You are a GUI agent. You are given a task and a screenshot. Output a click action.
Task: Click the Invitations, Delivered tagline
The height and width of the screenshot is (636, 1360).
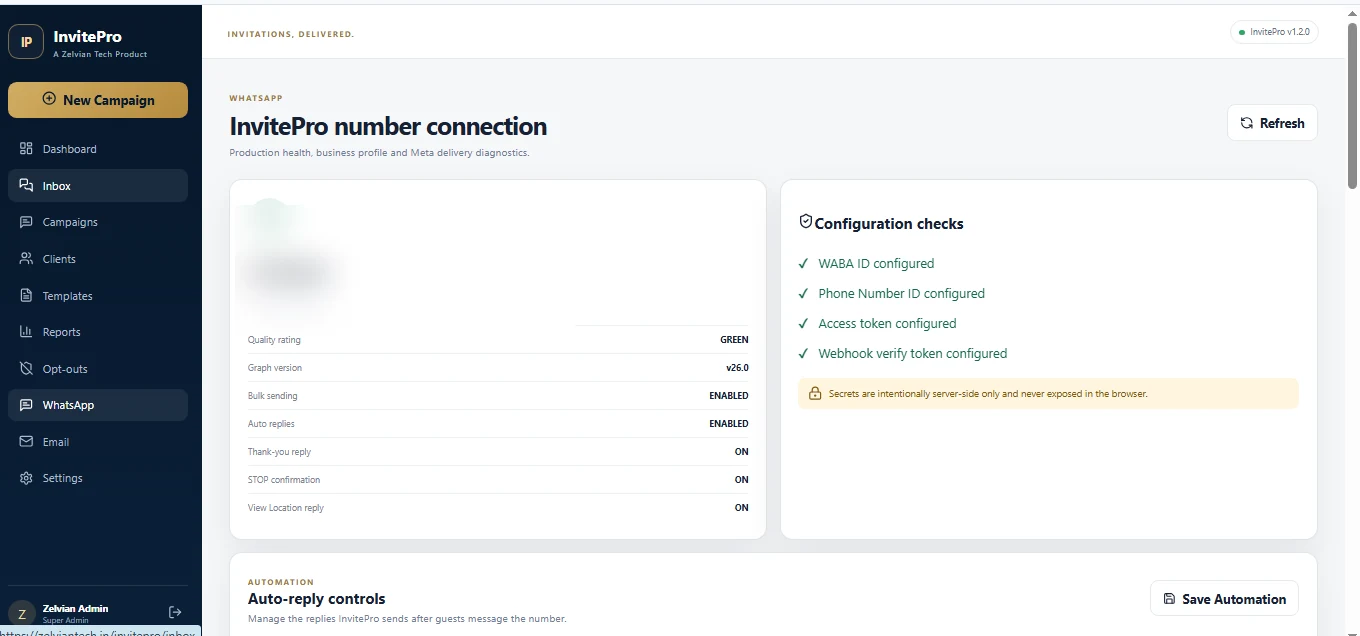click(x=291, y=34)
